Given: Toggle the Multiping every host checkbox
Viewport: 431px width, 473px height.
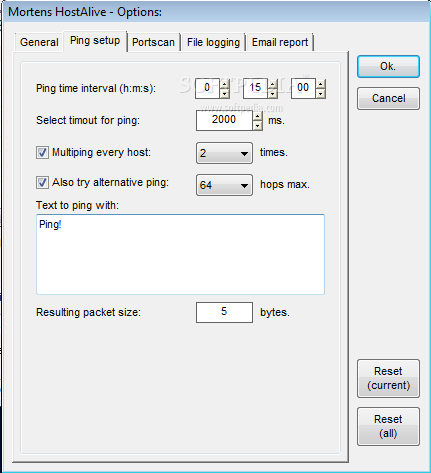Looking at the screenshot, I should (x=42, y=153).
